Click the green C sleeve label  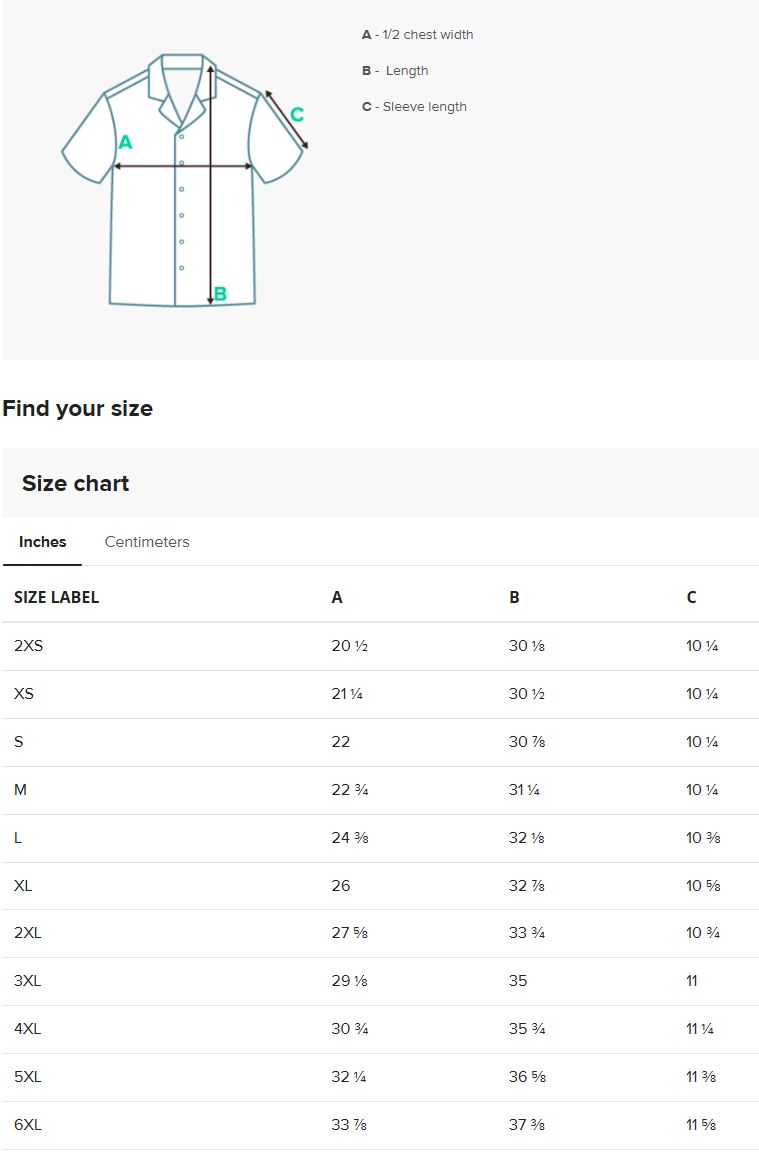pyautogui.click(x=297, y=115)
